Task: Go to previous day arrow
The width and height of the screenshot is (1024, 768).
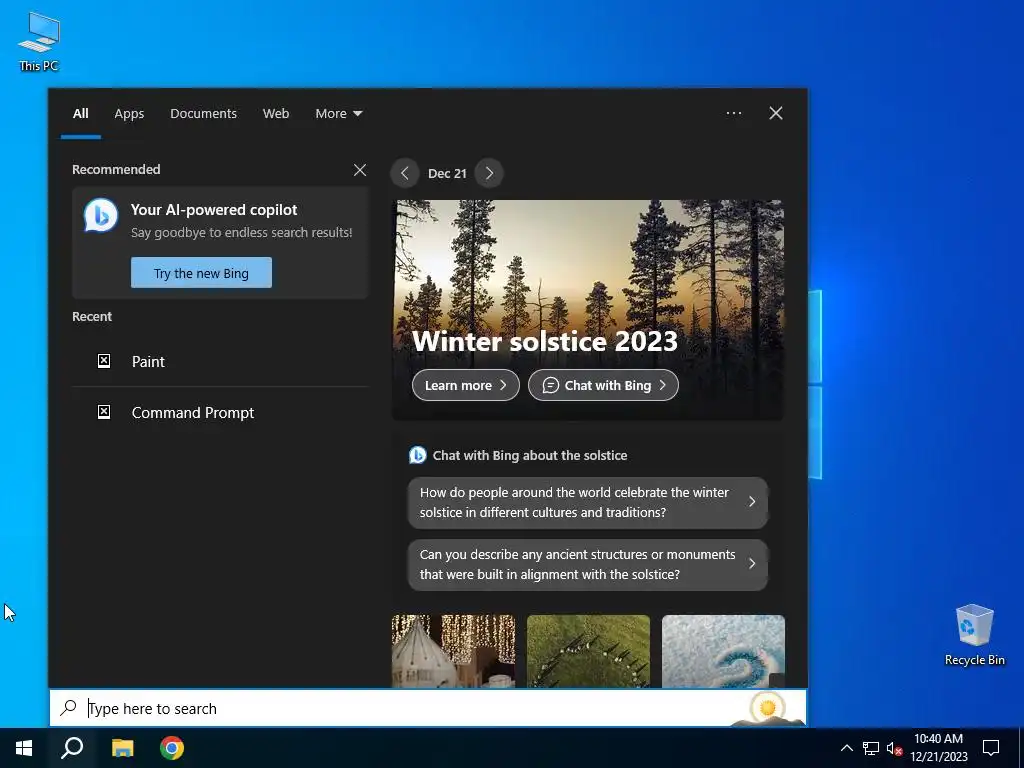Action: point(405,173)
